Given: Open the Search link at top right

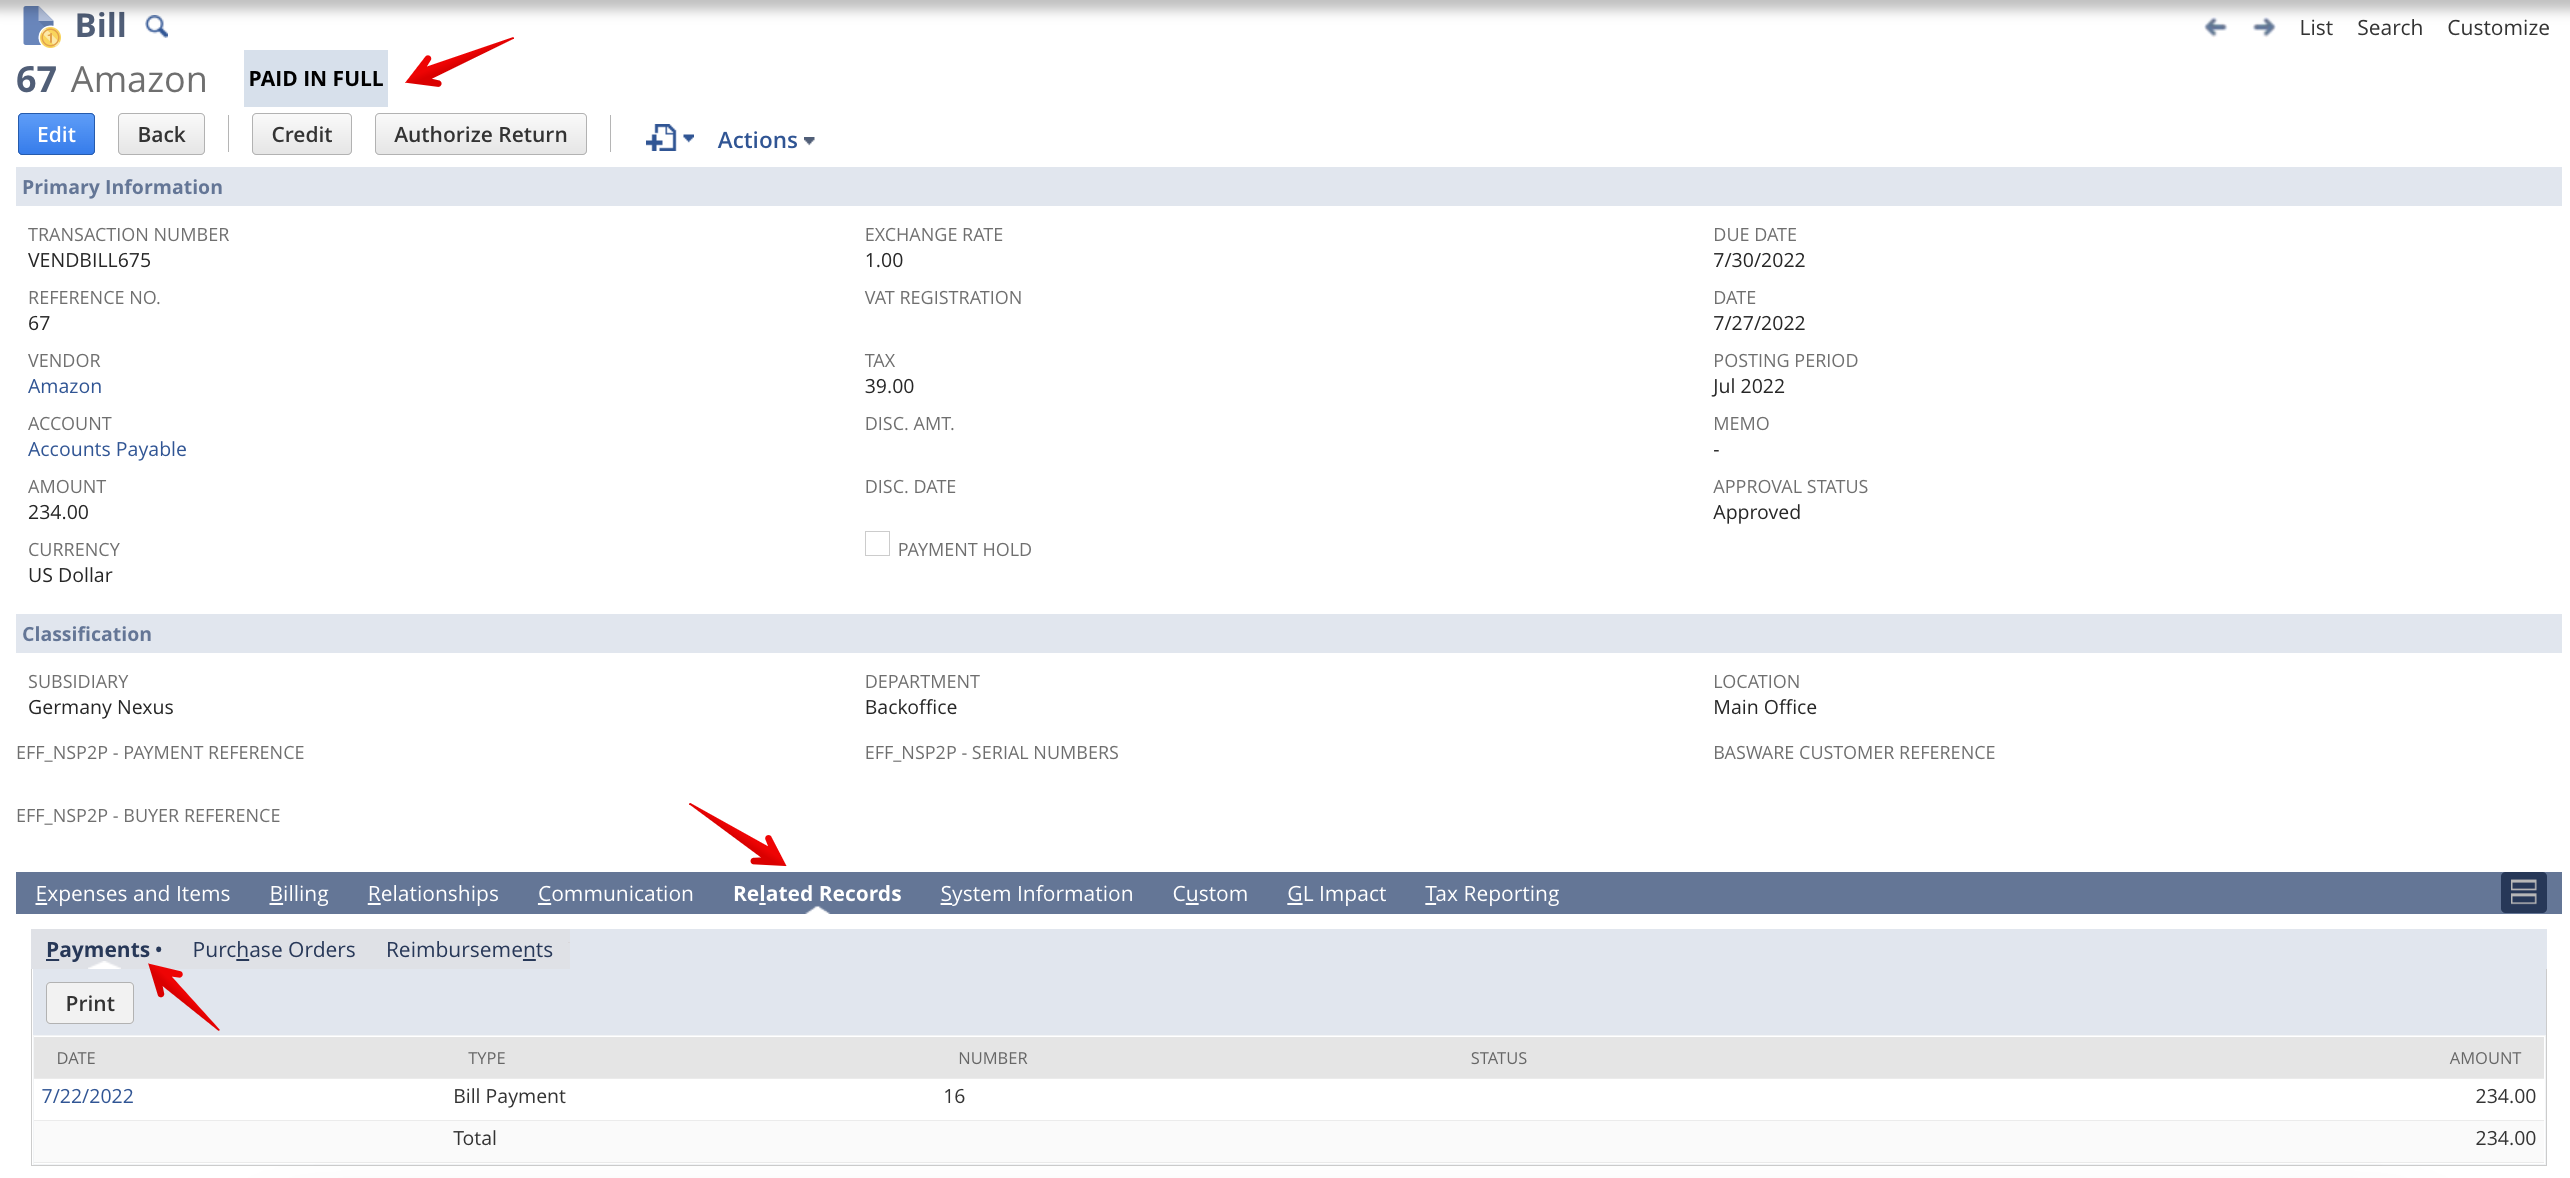Looking at the screenshot, I should [2389, 28].
